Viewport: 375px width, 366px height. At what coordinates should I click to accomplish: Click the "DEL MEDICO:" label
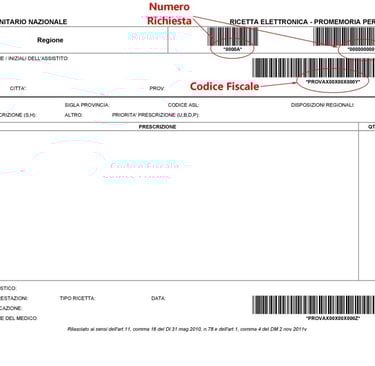(x=22, y=318)
